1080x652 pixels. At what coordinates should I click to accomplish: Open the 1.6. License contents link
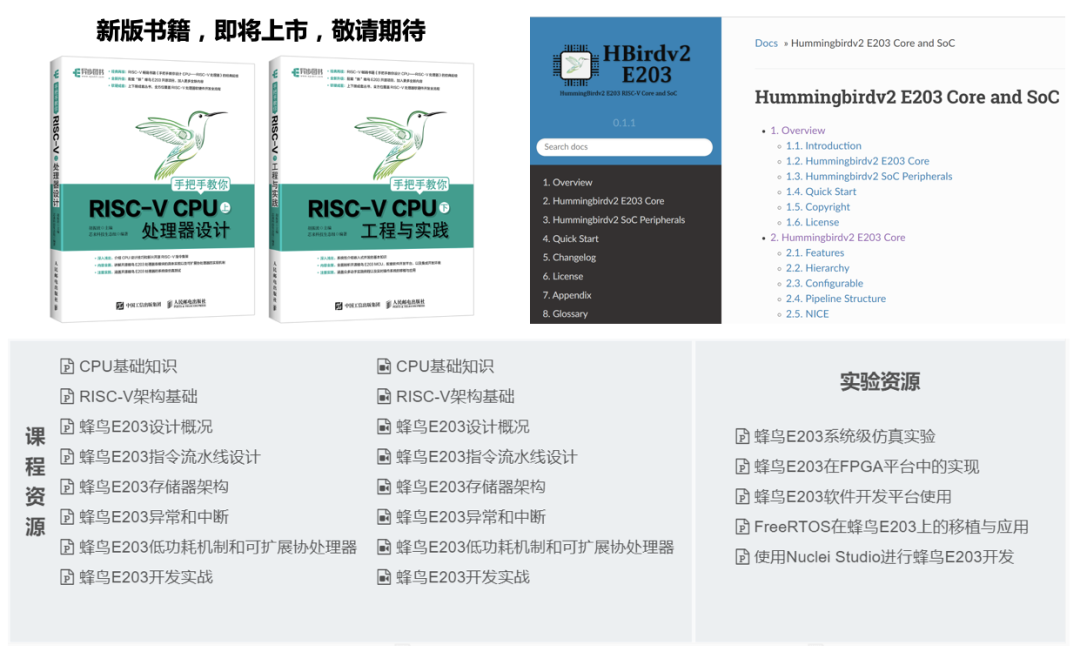click(813, 222)
